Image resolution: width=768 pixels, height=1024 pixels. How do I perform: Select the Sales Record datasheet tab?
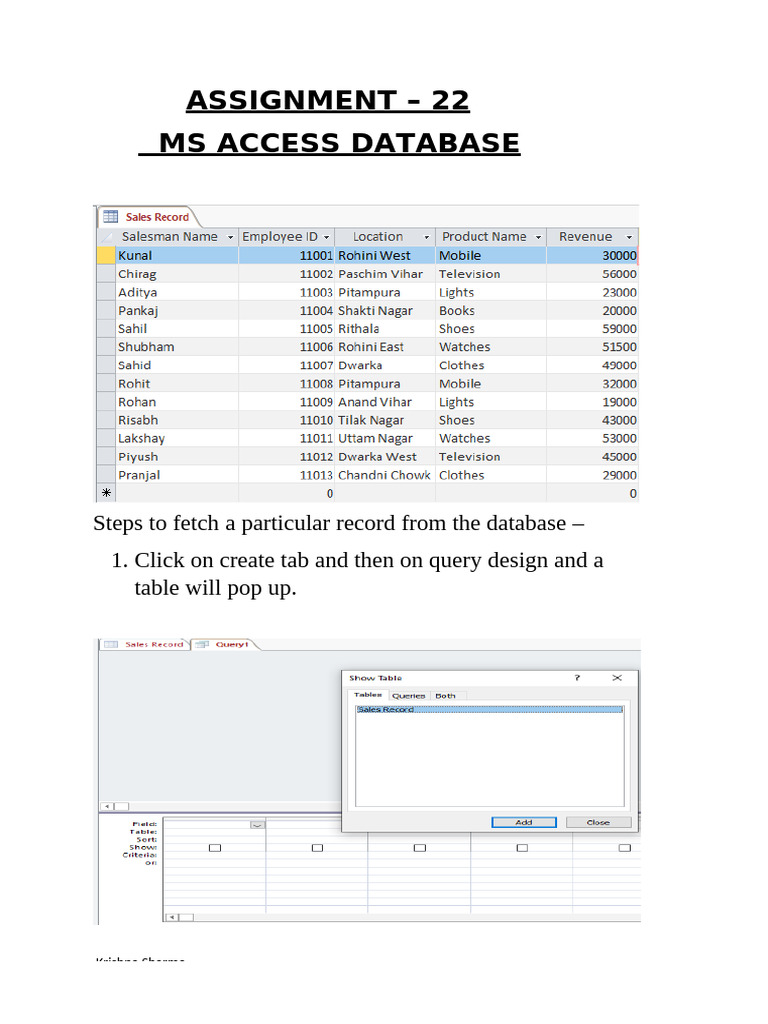coord(148,217)
